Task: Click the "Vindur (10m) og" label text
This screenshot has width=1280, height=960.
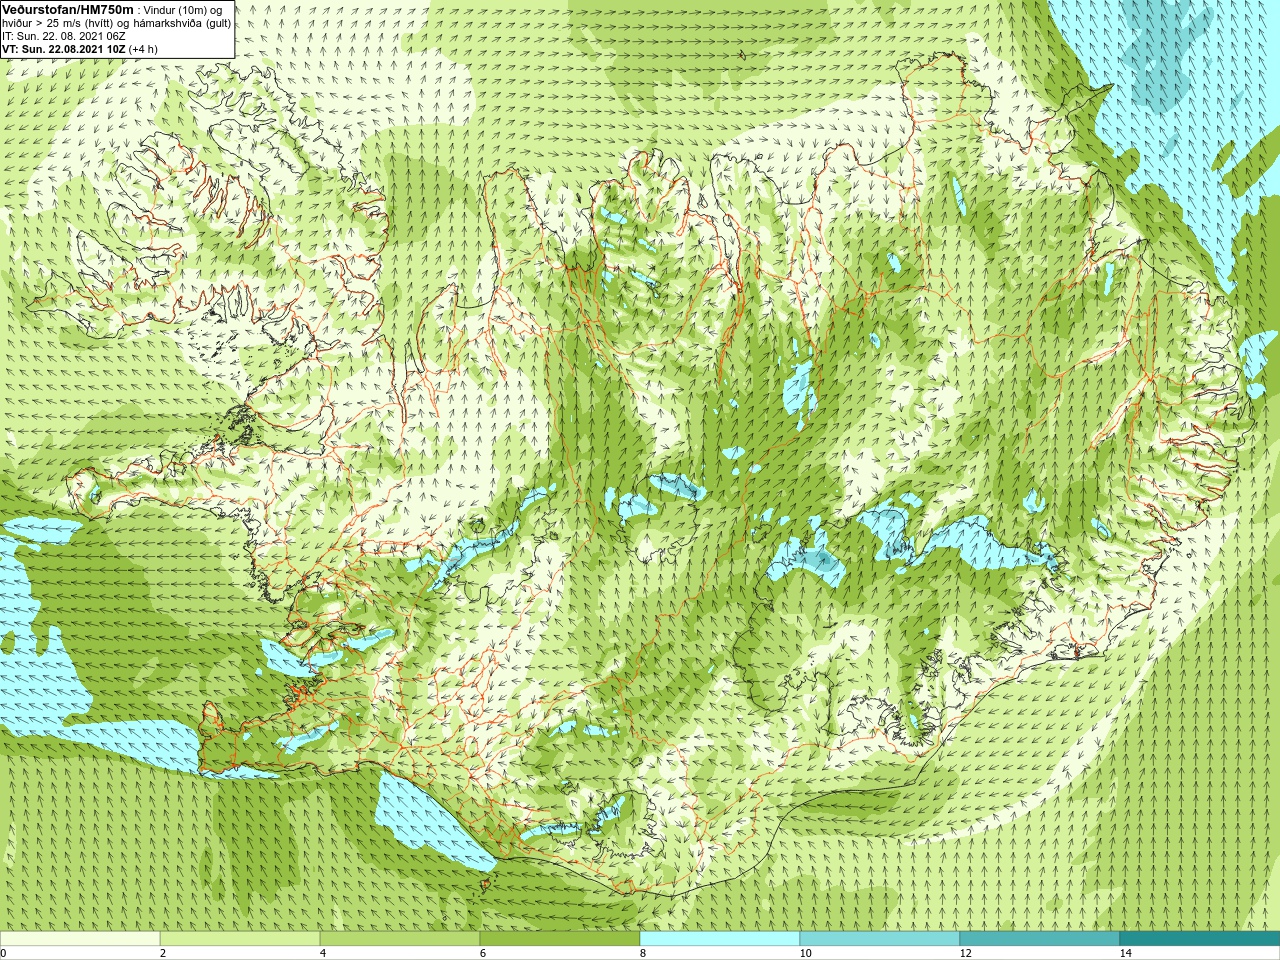Action: tap(184, 10)
